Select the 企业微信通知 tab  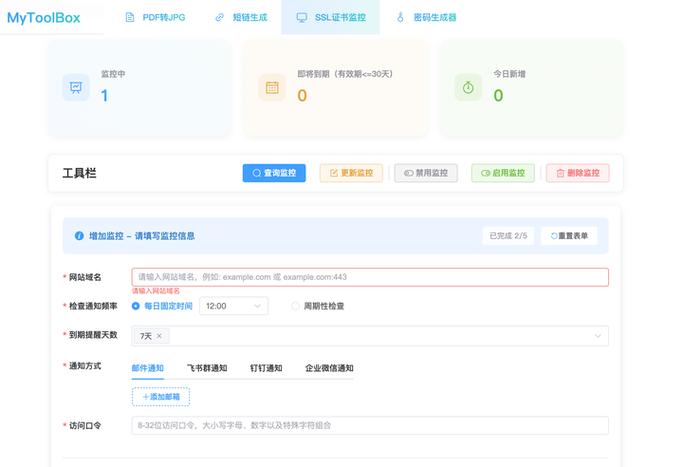click(x=329, y=368)
